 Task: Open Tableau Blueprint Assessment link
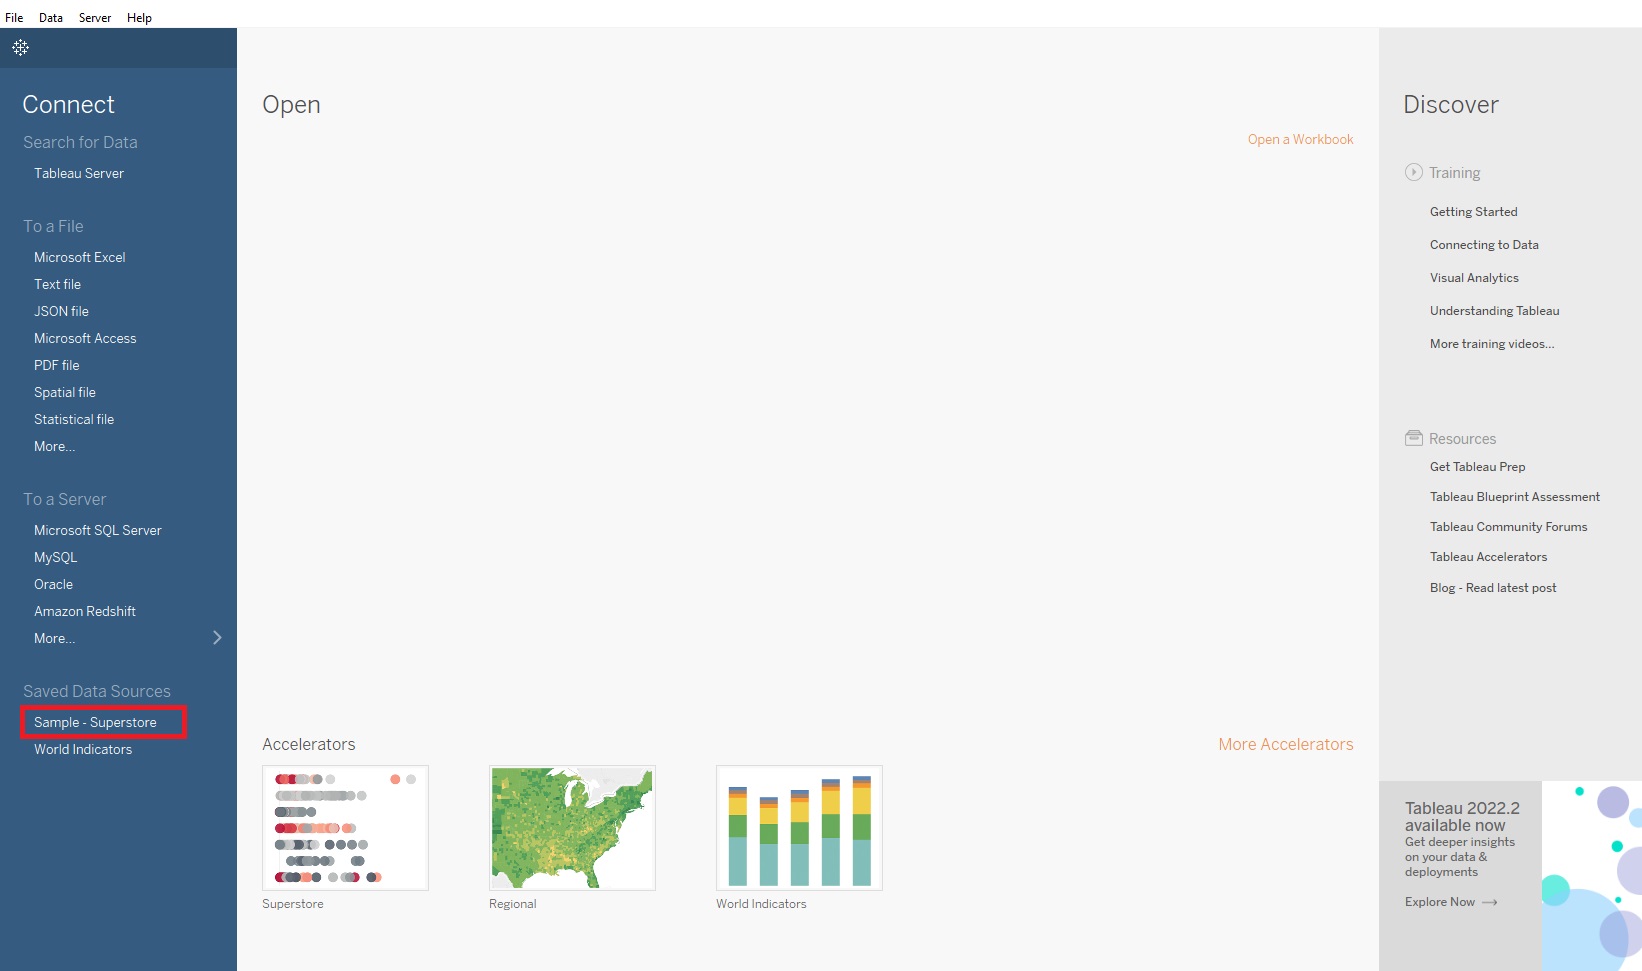click(1514, 497)
